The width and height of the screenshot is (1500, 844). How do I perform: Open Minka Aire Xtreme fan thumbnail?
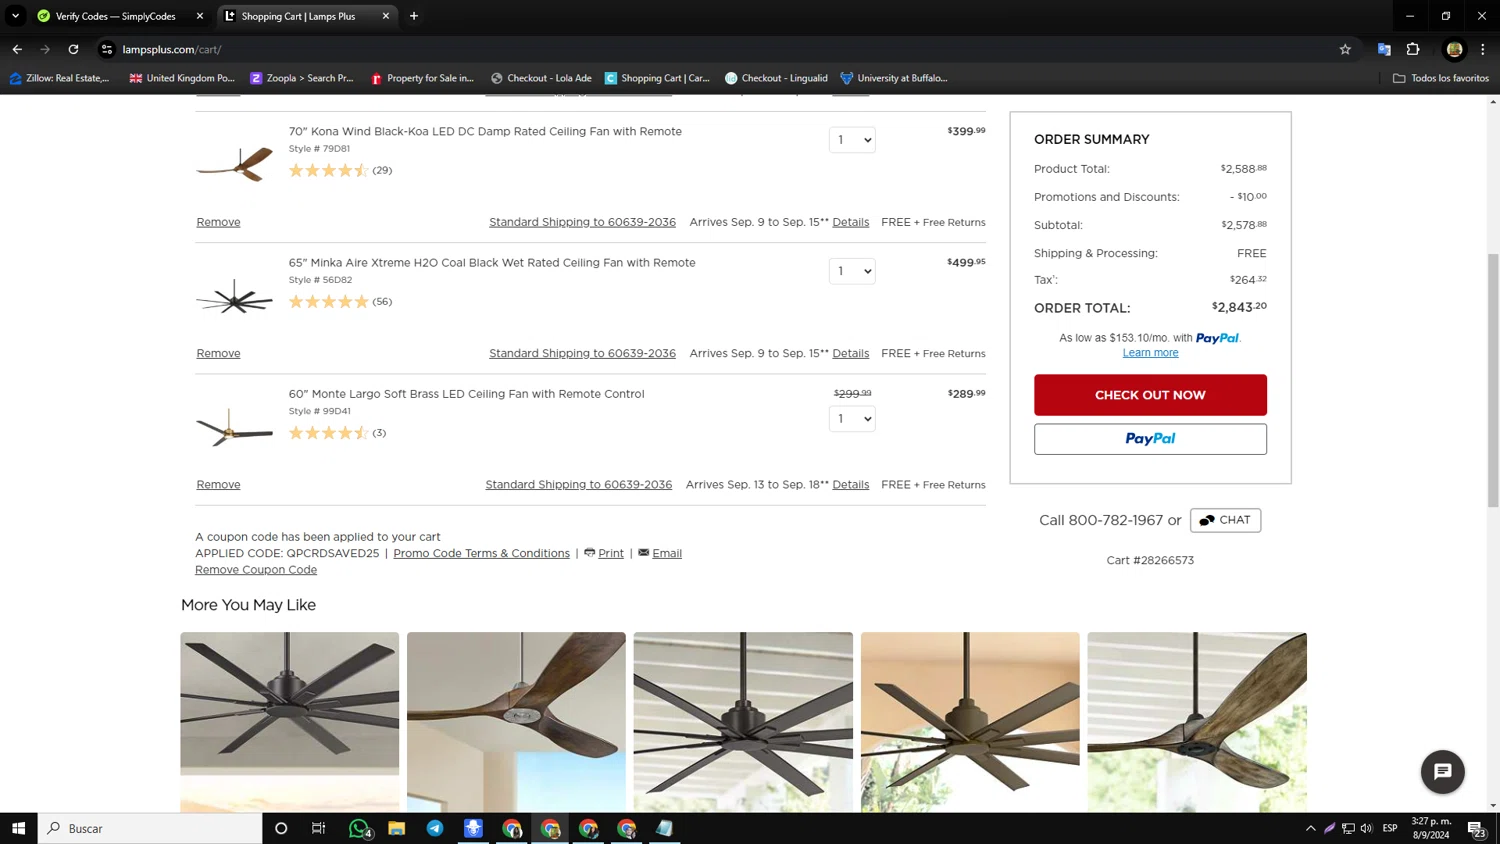coord(235,296)
